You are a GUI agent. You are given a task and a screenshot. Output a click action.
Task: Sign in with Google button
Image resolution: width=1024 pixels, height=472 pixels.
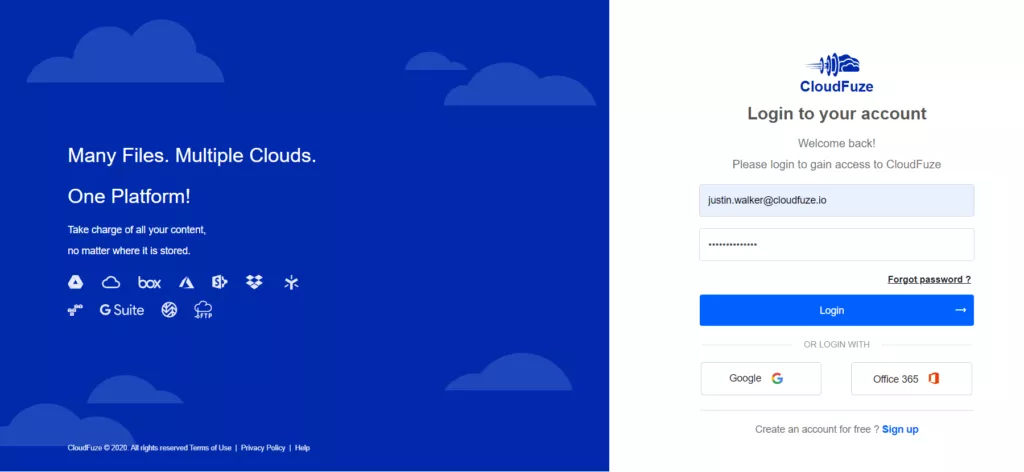click(x=761, y=379)
